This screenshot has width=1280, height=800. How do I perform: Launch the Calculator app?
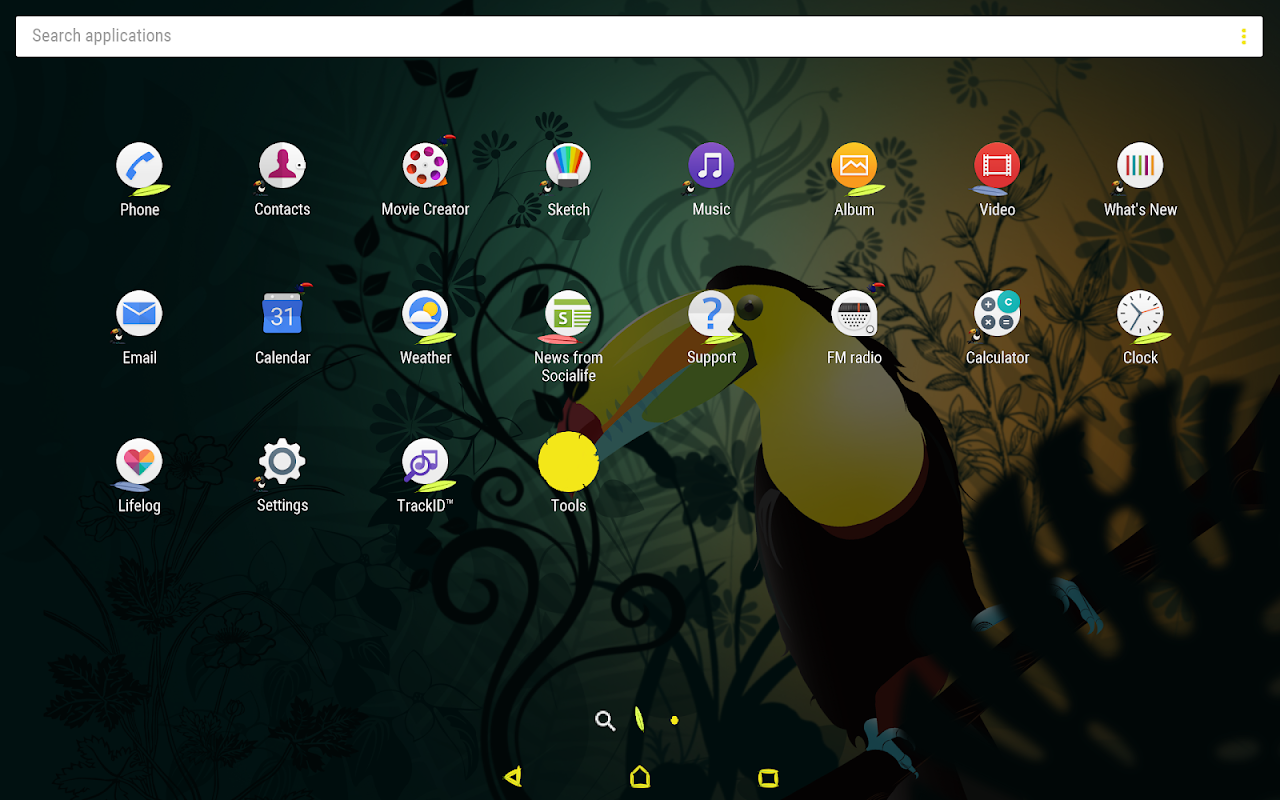[x=997, y=315]
